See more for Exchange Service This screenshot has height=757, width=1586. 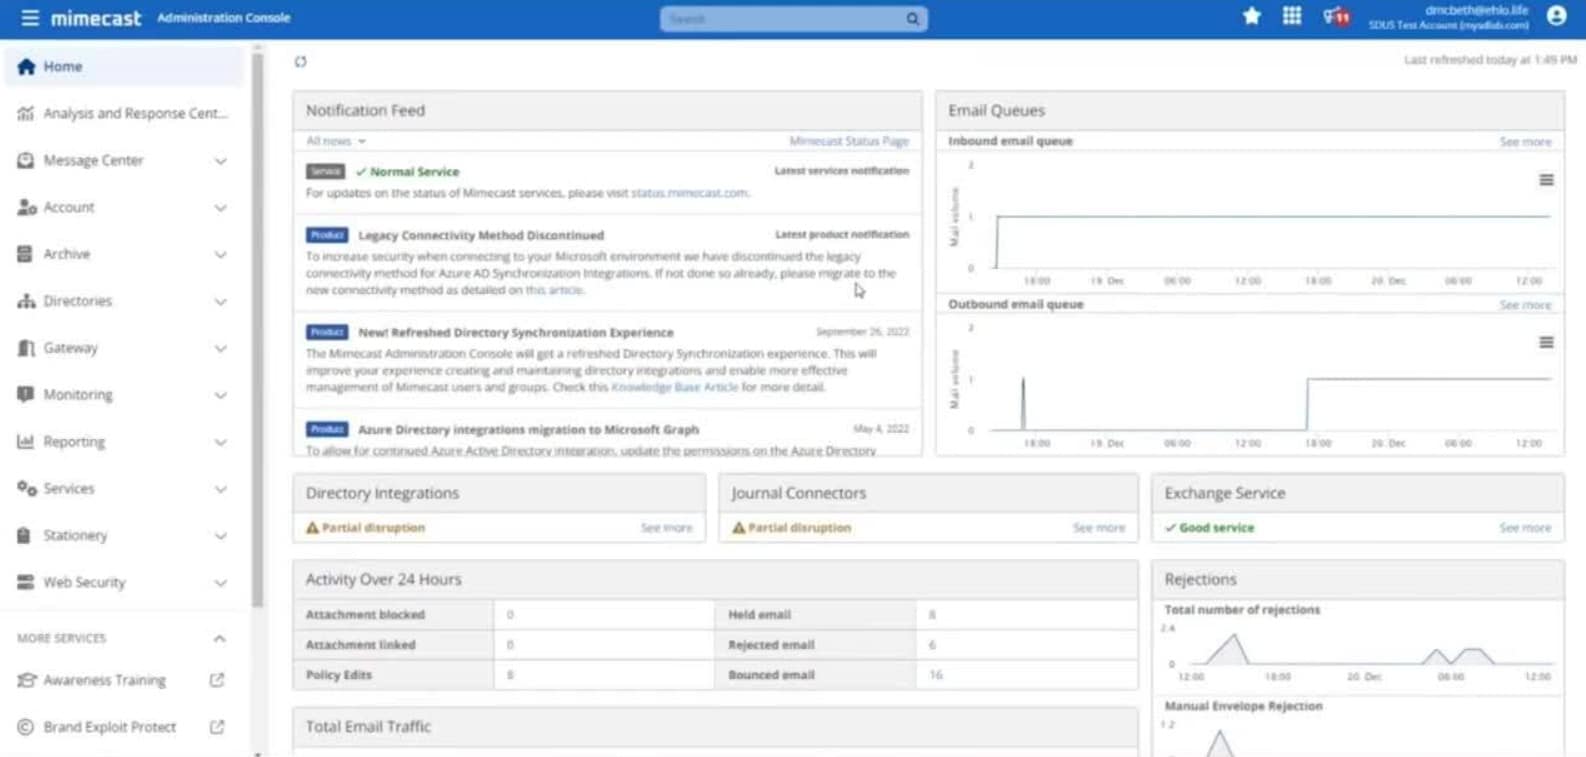pos(1525,528)
